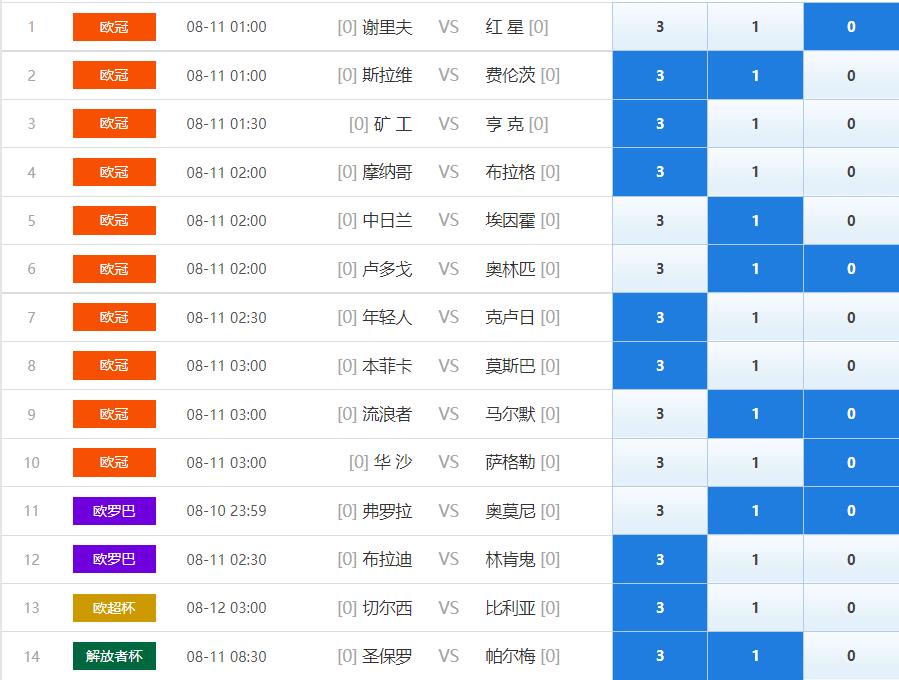
Task: Click the 欧冠 tag in row 5
Action: tap(114, 220)
